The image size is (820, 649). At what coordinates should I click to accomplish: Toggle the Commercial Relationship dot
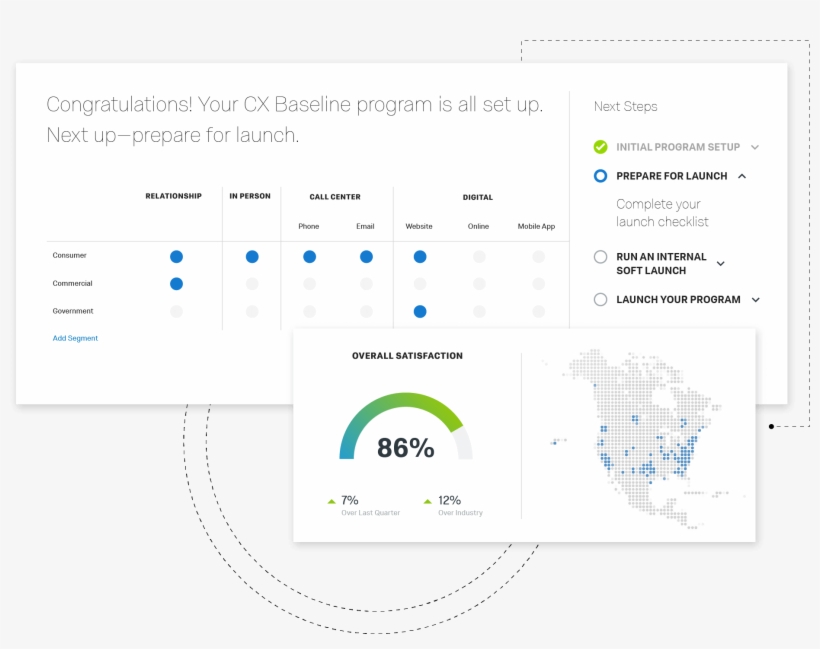click(x=176, y=284)
